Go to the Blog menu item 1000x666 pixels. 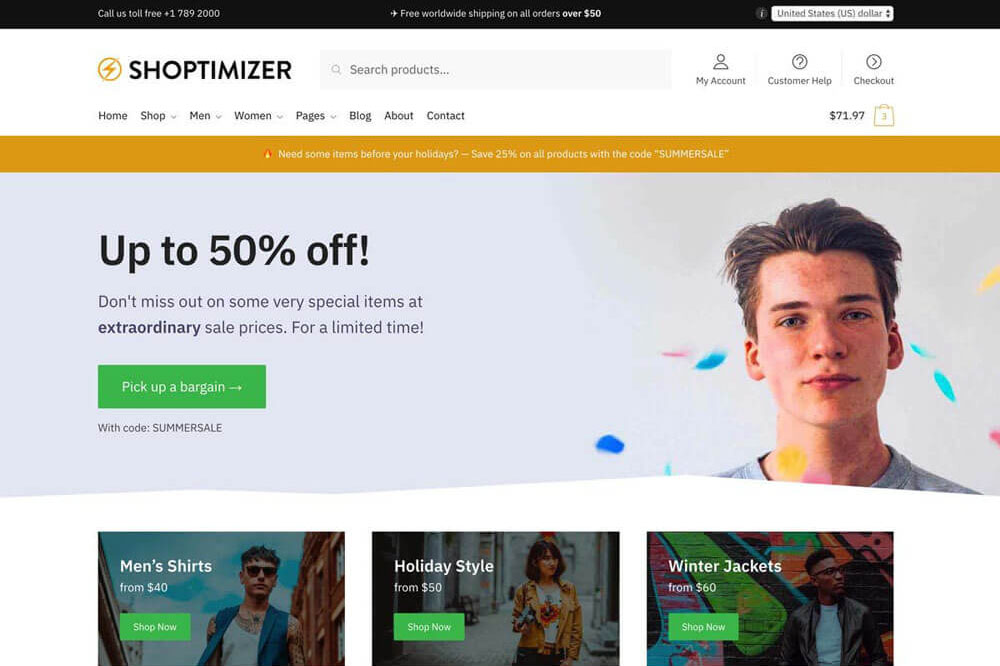360,115
